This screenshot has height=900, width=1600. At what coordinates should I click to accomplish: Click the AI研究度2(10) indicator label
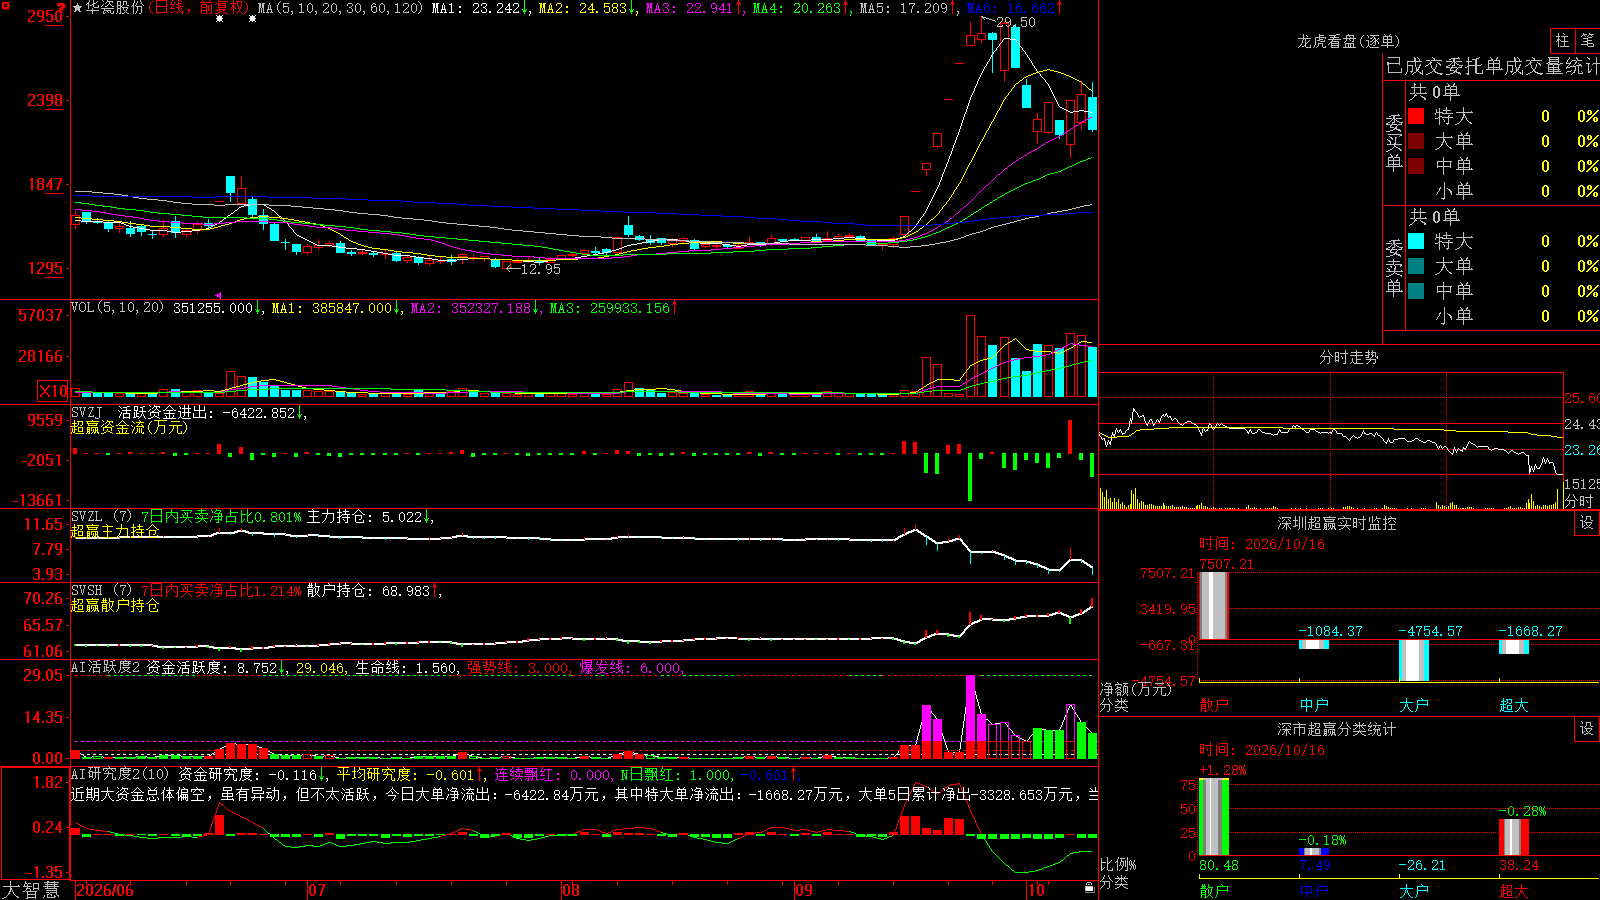(x=121, y=774)
